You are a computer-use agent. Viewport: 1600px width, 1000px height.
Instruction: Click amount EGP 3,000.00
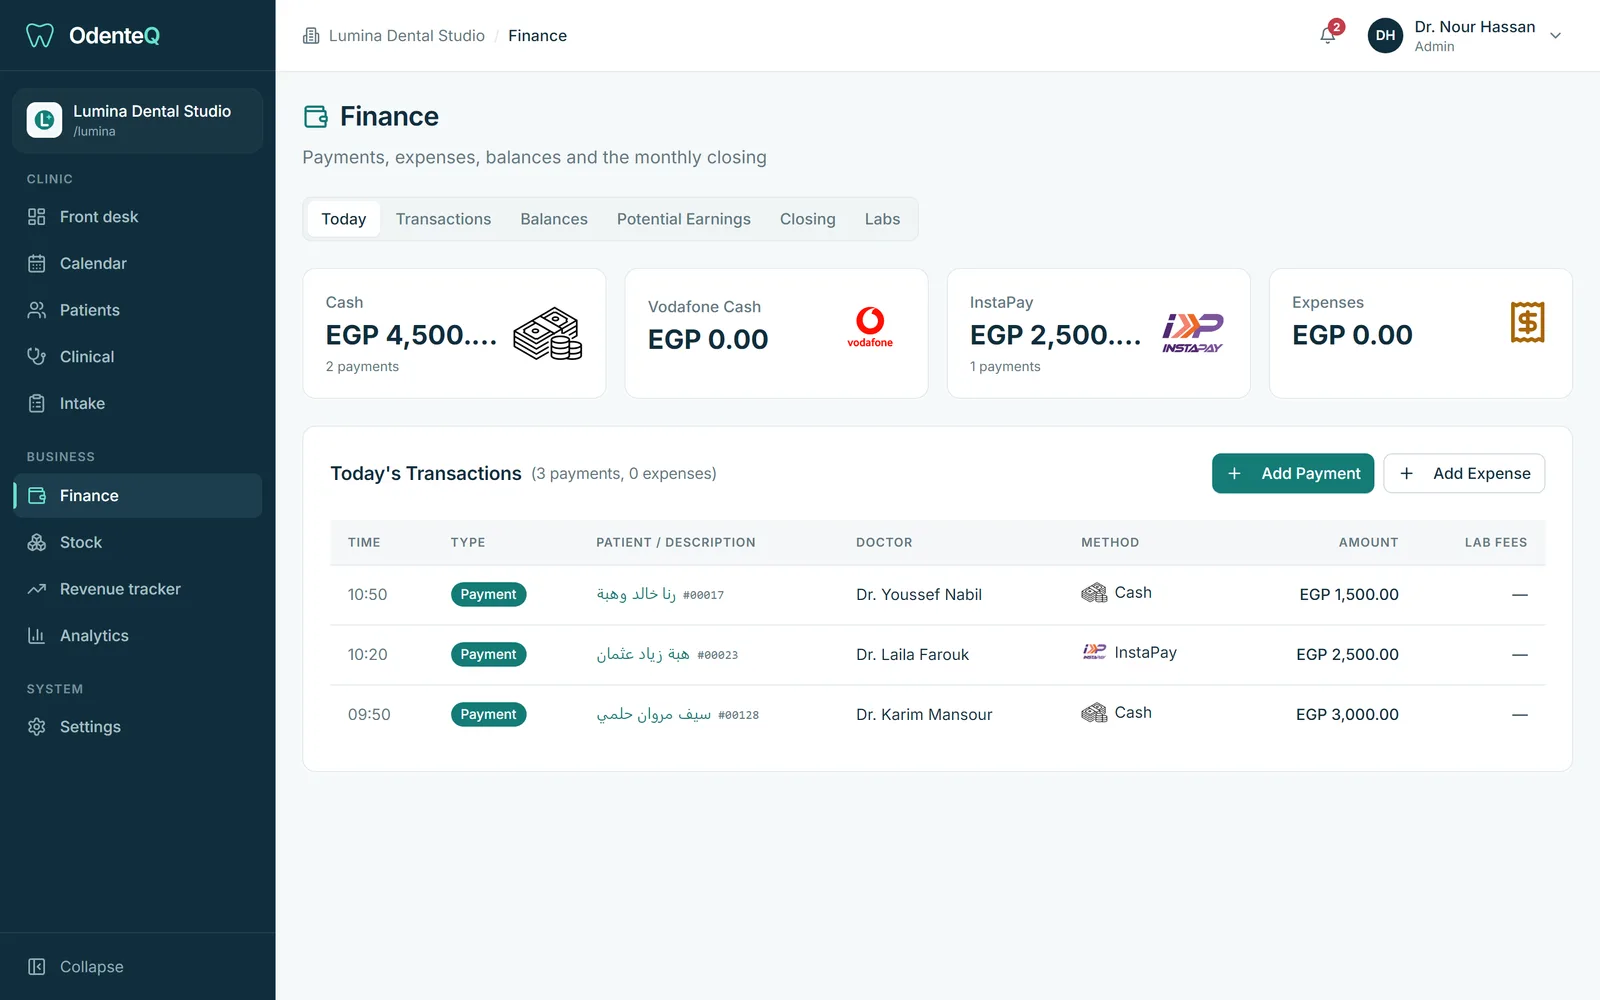(1347, 715)
